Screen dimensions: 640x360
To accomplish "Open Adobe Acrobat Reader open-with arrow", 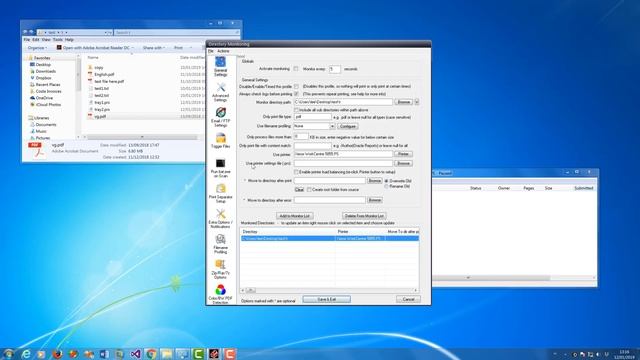I will pos(132,48).
